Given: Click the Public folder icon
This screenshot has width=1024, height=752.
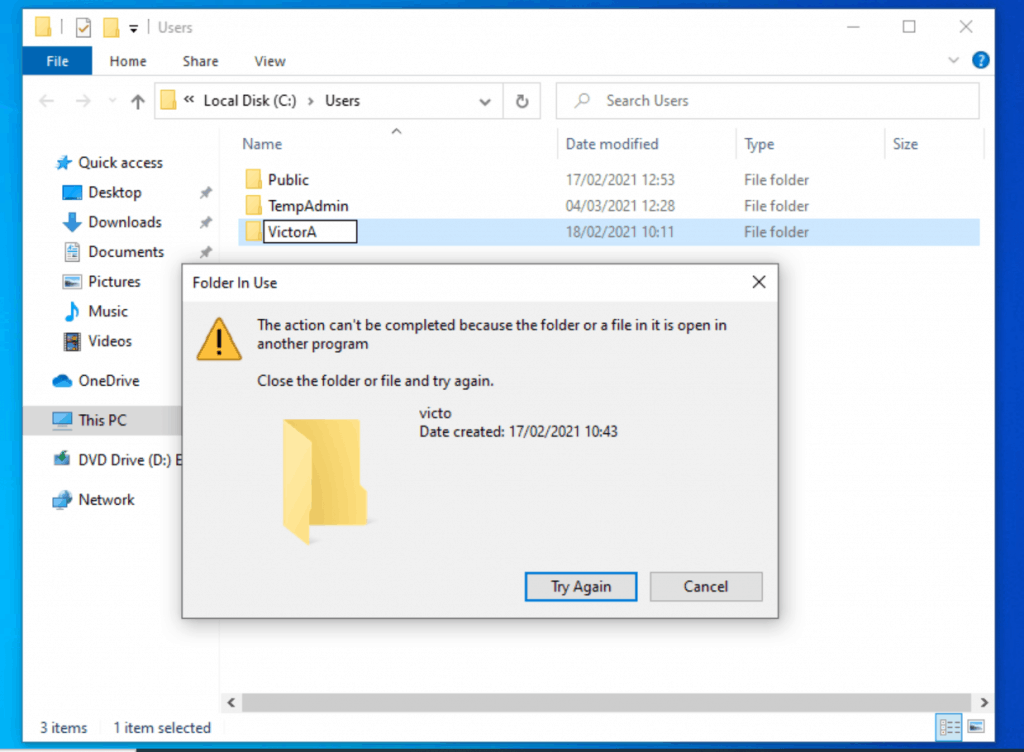Looking at the screenshot, I should tap(253, 179).
